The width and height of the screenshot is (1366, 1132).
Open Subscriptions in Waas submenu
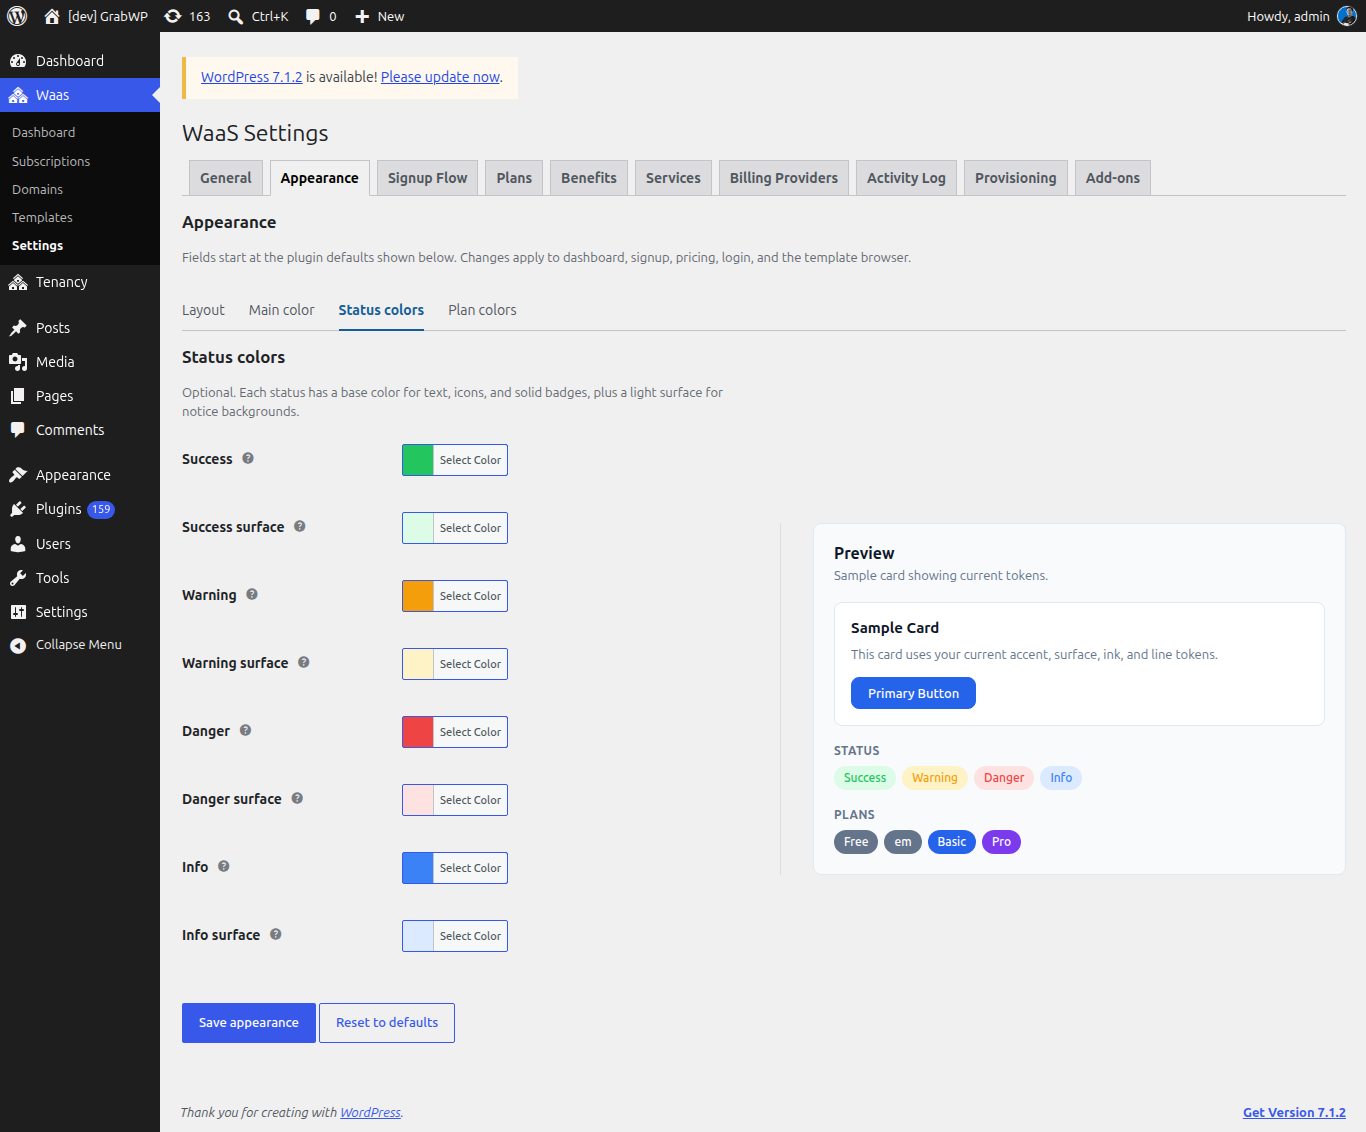pos(51,161)
